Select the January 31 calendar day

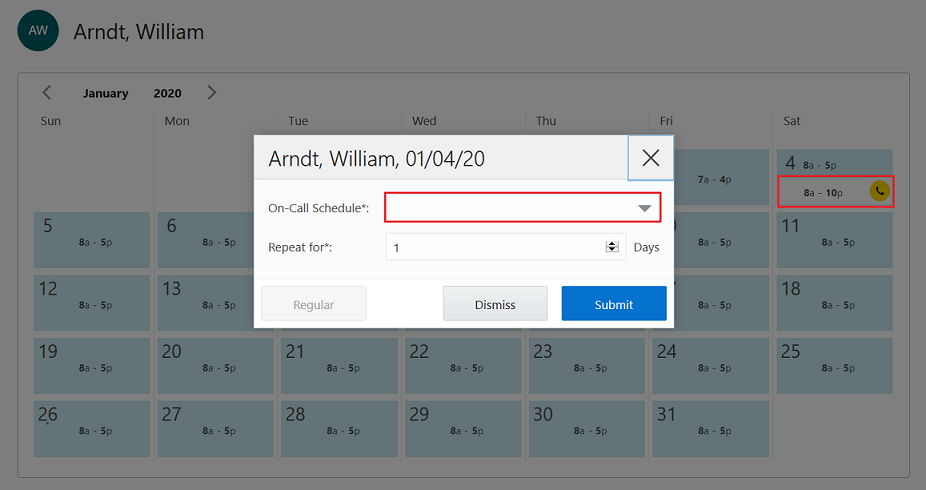pyautogui.click(x=710, y=429)
